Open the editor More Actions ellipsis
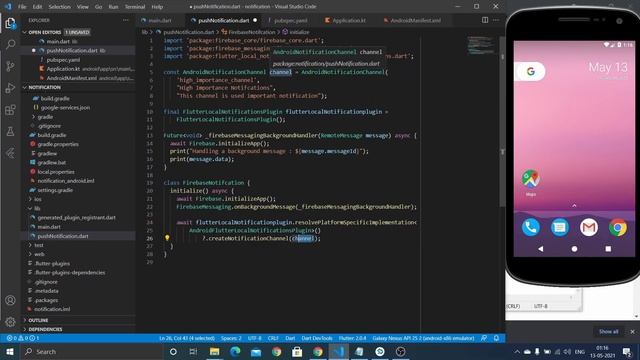This screenshot has height=360, width=640. tap(496, 20)
